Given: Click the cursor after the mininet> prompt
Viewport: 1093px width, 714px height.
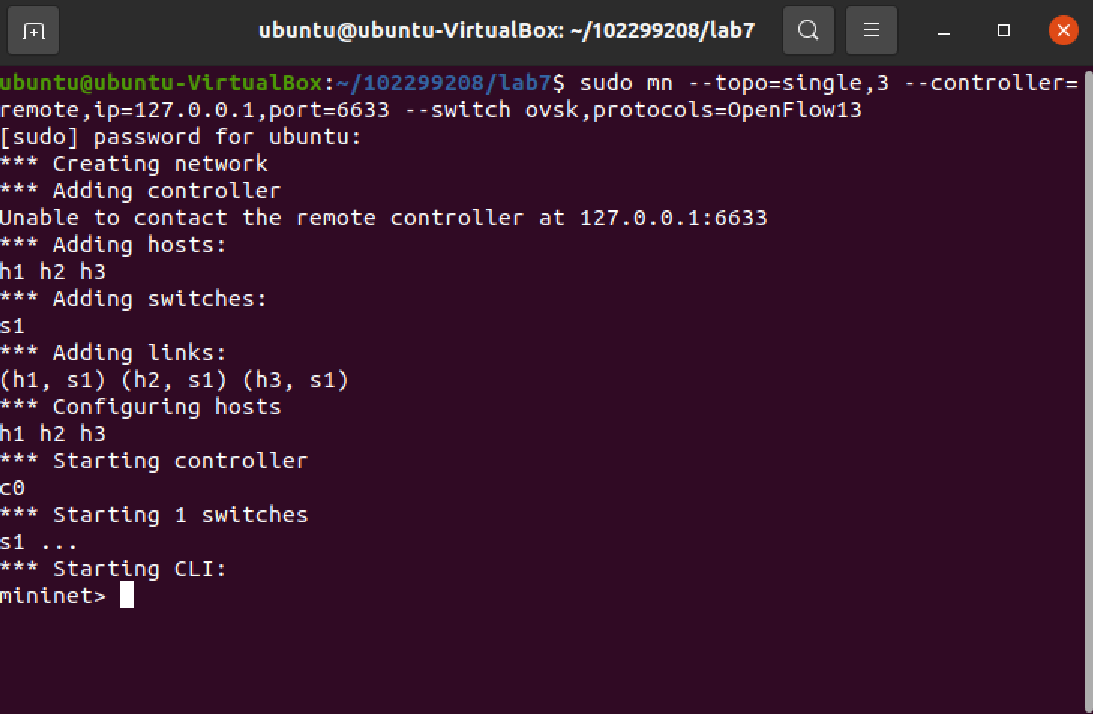Looking at the screenshot, I should (x=126, y=596).
